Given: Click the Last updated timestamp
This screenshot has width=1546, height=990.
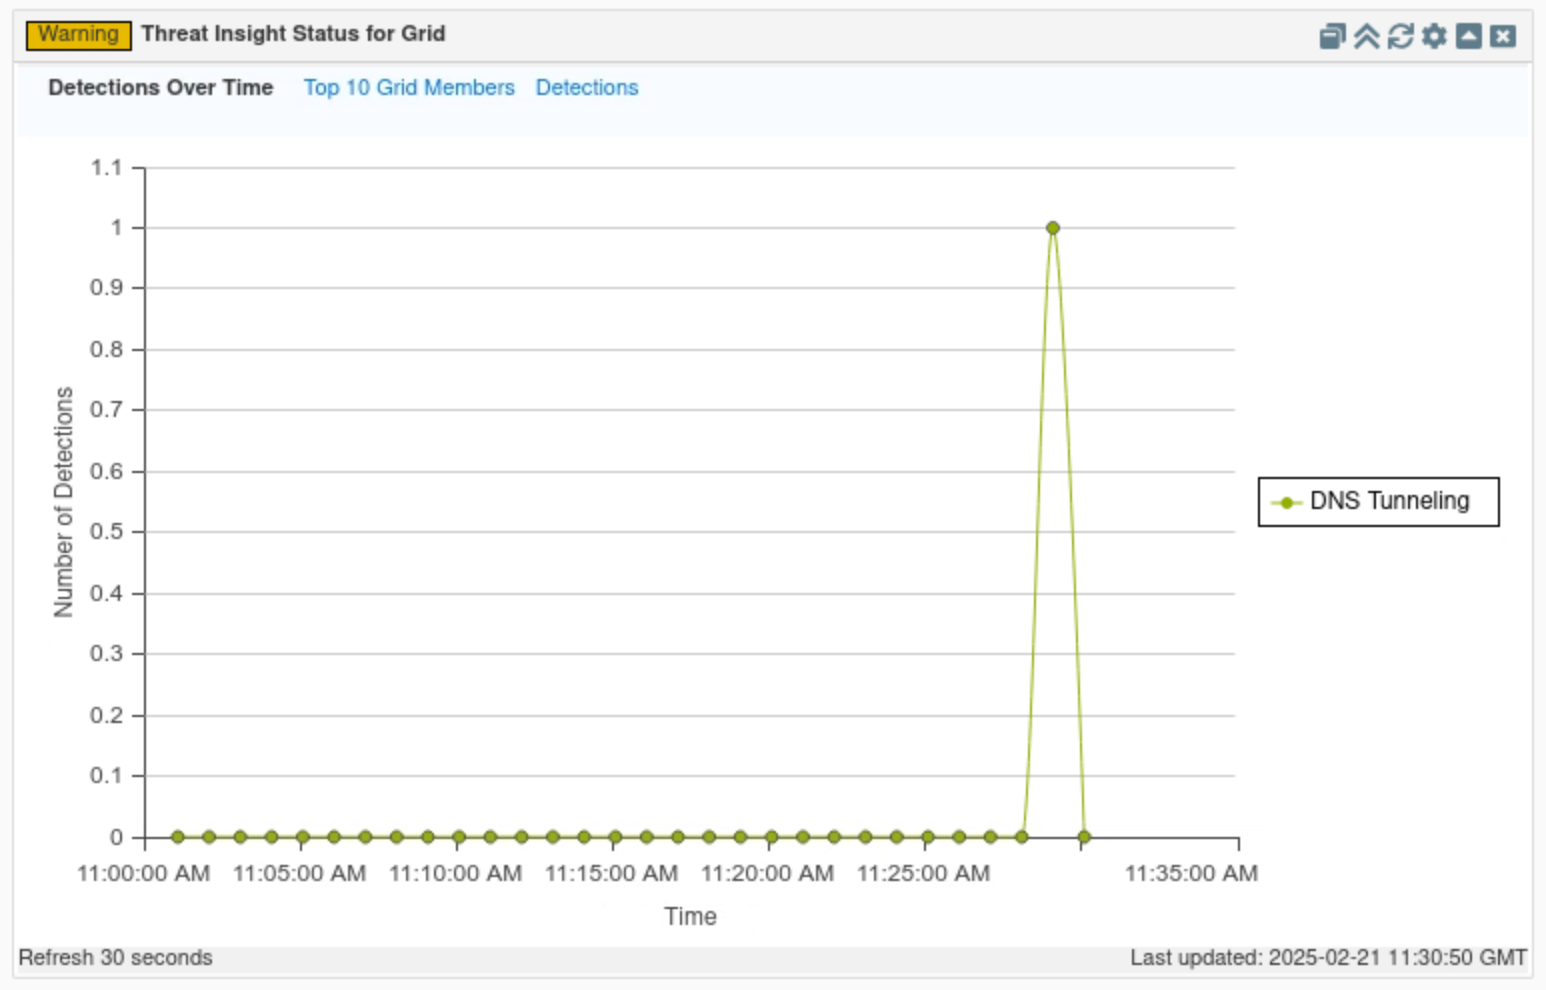Looking at the screenshot, I should [1328, 958].
